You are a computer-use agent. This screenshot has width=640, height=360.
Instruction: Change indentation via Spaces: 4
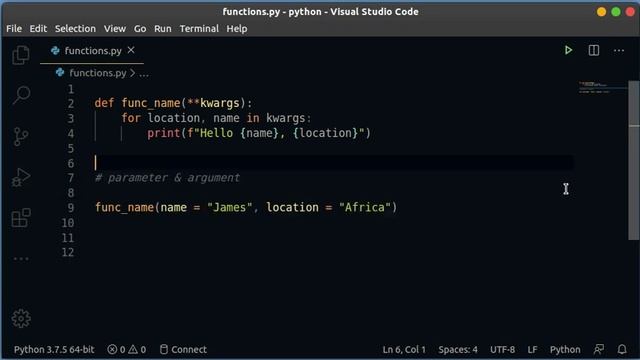[458, 349]
